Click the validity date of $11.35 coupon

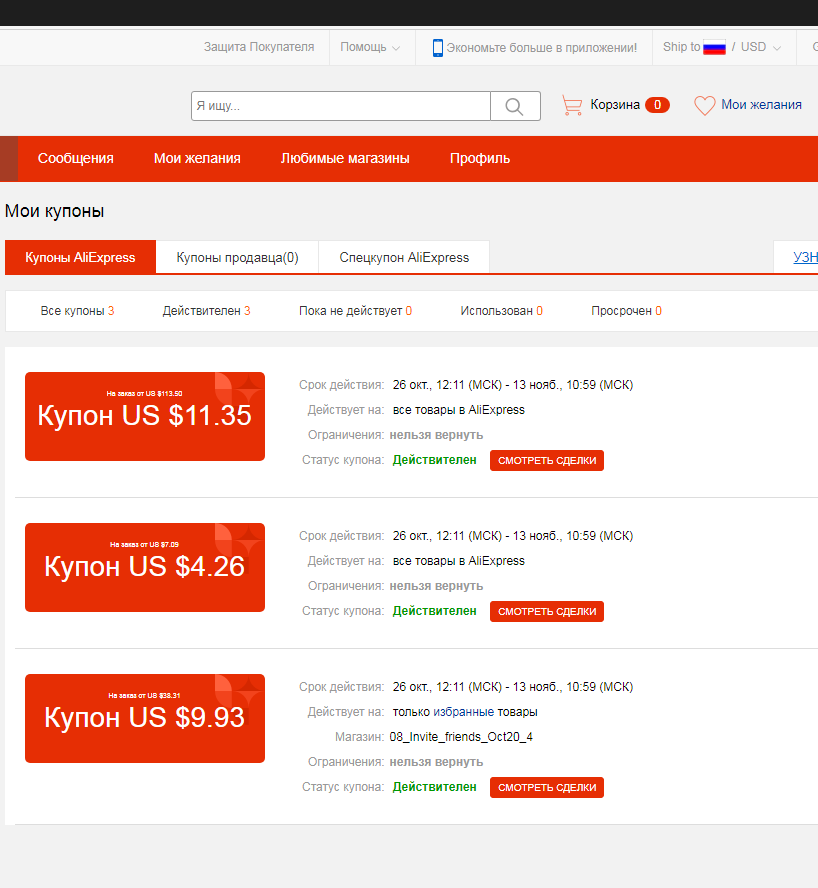[513, 385]
